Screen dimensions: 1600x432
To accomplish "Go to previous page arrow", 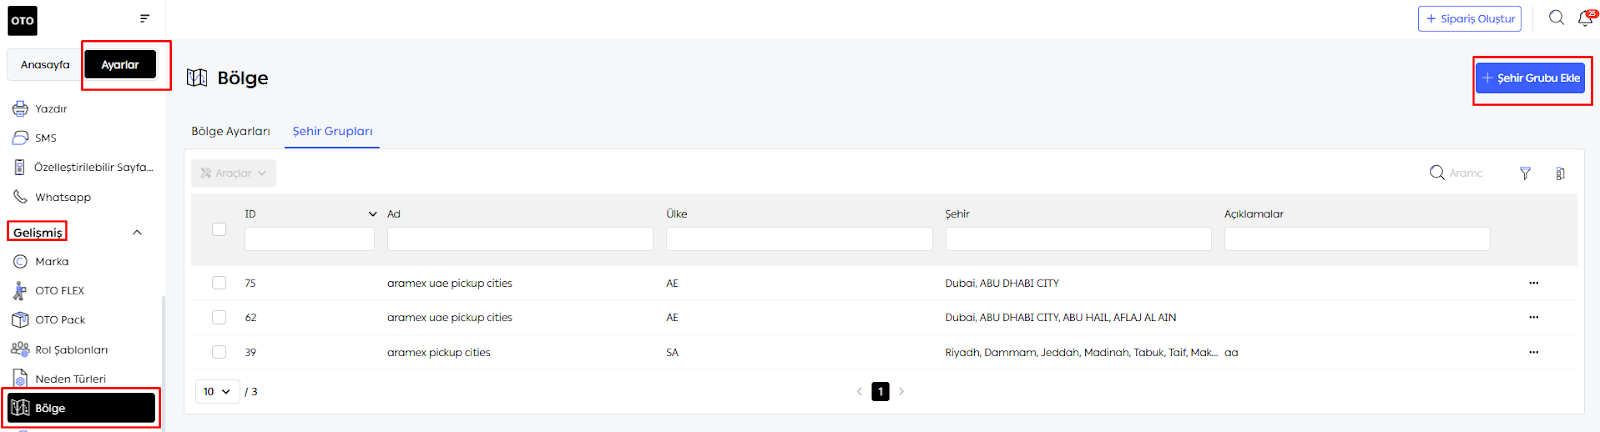I will [x=859, y=391].
